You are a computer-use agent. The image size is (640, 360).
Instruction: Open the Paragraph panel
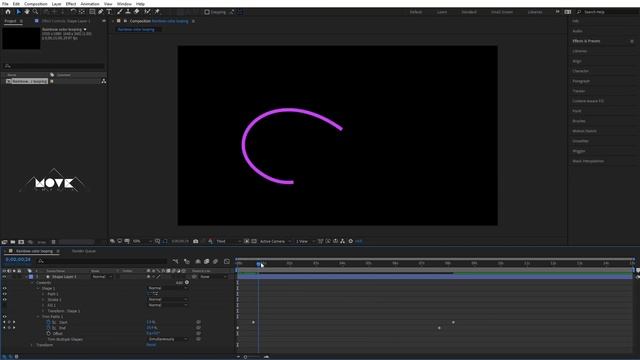(581, 81)
